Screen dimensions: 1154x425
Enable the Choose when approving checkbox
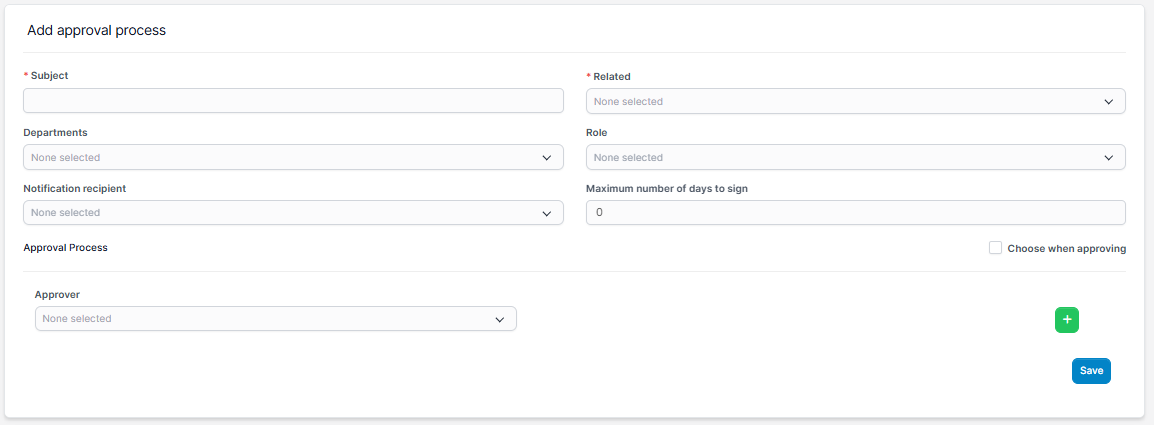(x=995, y=248)
